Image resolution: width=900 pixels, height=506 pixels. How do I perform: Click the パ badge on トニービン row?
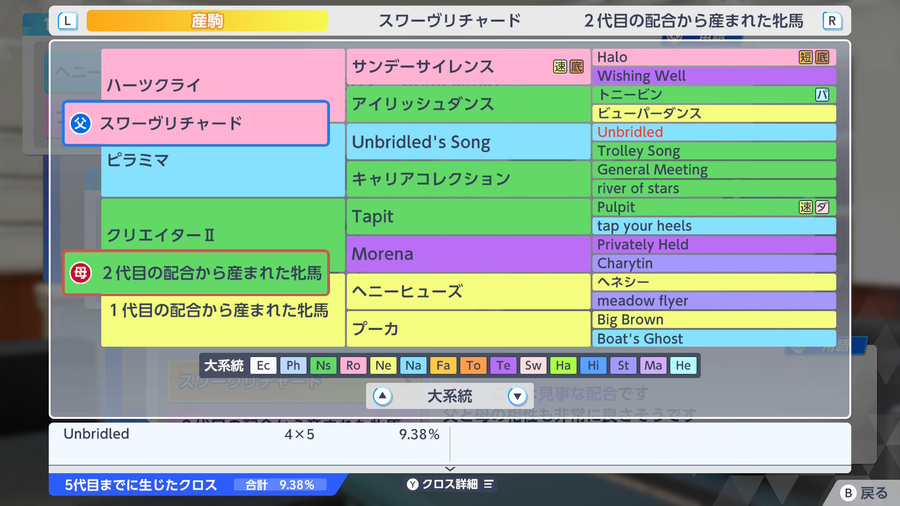(x=822, y=95)
